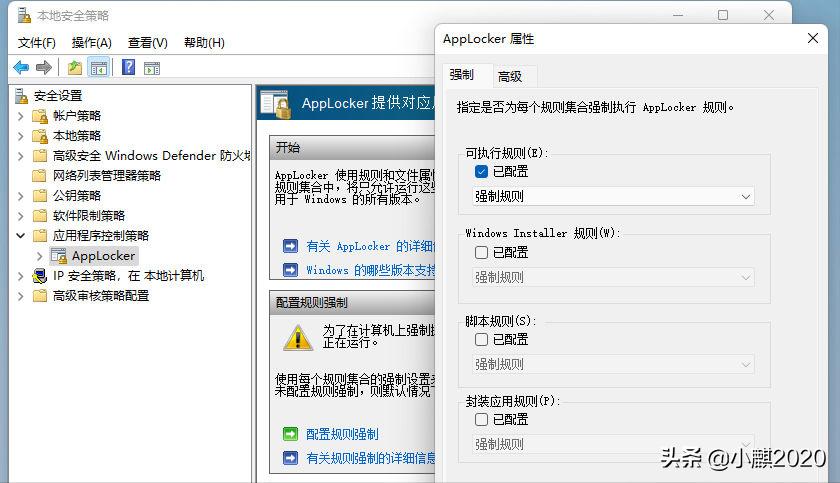Select 软件限制策略 in the tree
The image size is (840, 483).
click(89, 216)
